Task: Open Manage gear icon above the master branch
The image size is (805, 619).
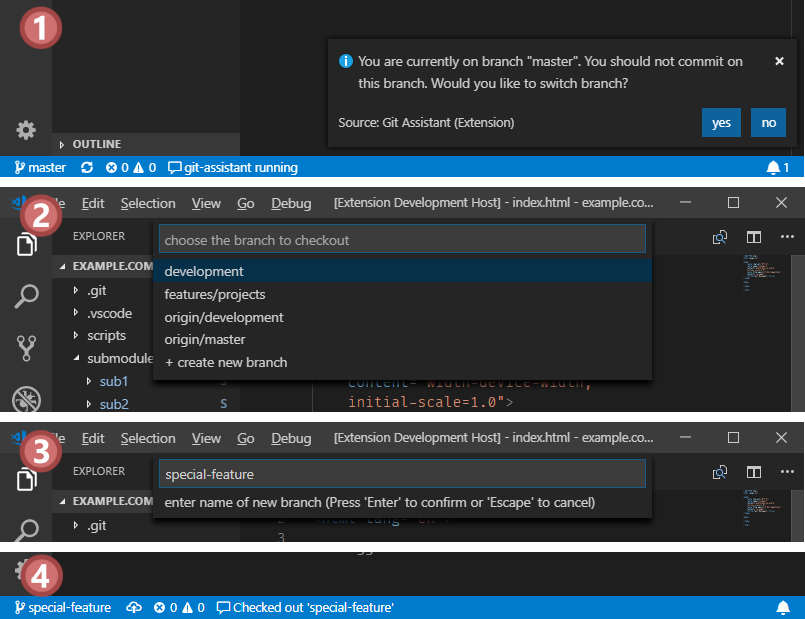Action: tap(26, 130)
